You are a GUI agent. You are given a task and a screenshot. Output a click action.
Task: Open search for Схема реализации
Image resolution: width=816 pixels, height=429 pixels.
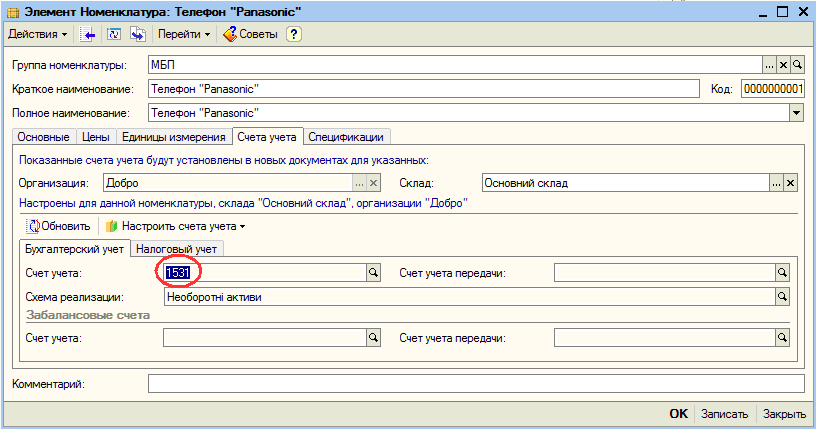(x=782, y=297)
